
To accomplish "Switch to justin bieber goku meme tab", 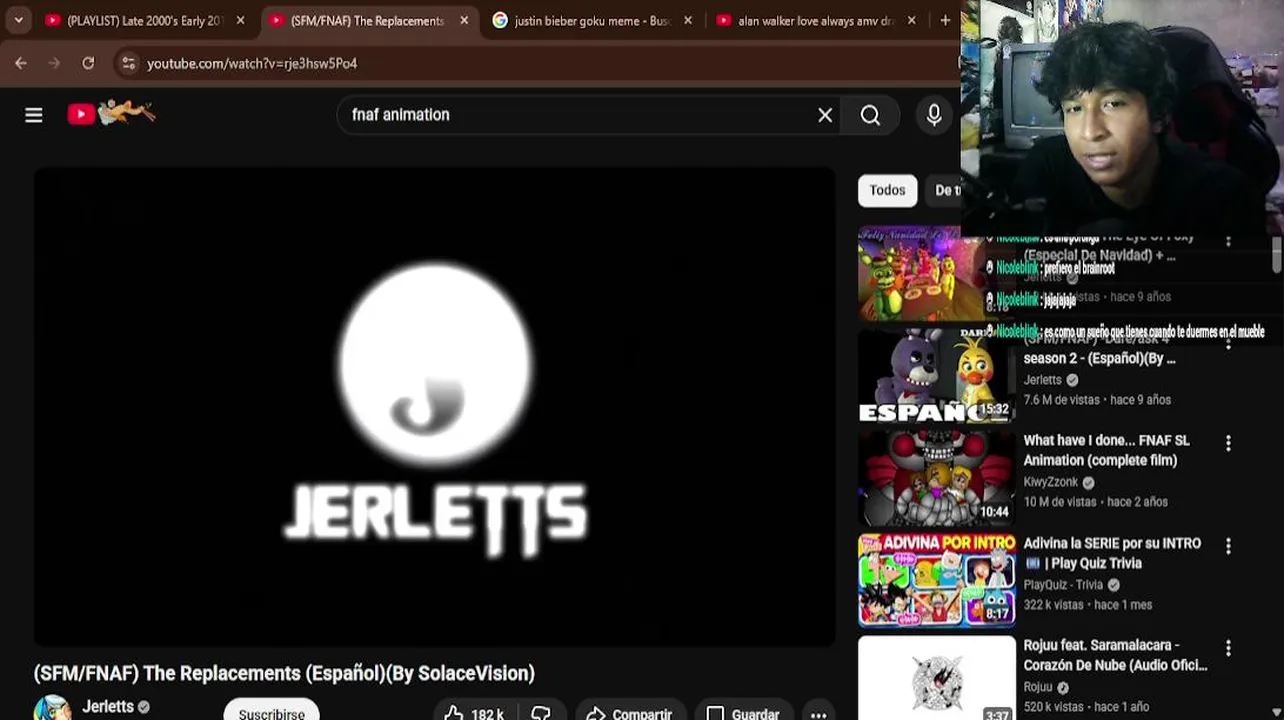I will click(592, 20).
